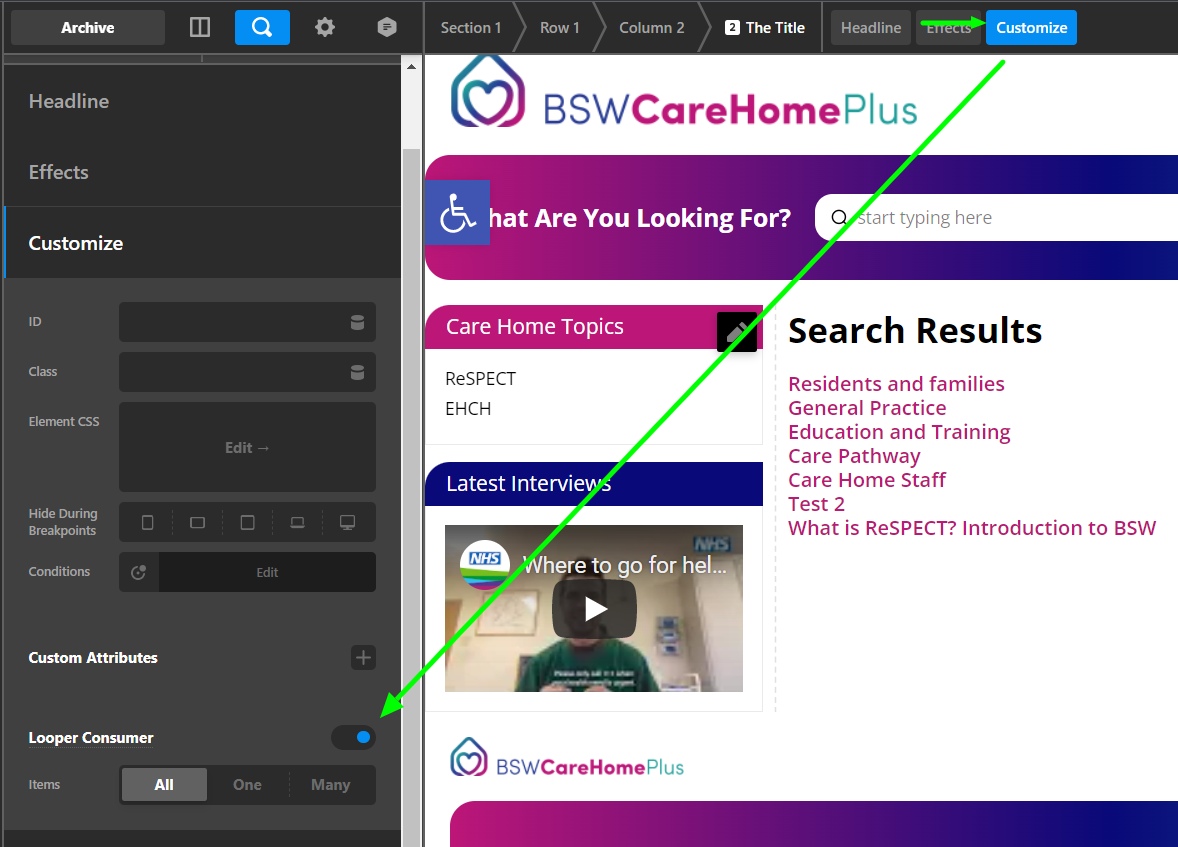
Task: Select the Care Home Topics heading
Action: pyautogui.click(x=535, y=327)
